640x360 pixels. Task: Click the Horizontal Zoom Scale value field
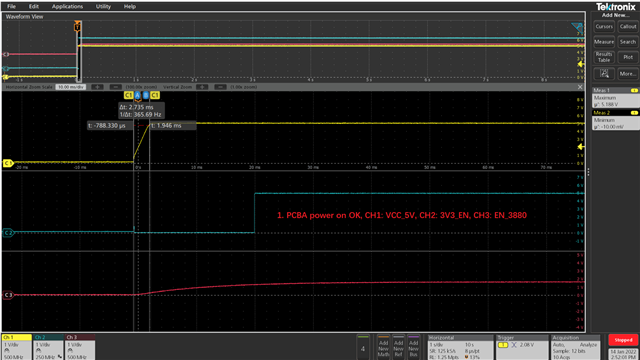71,87
